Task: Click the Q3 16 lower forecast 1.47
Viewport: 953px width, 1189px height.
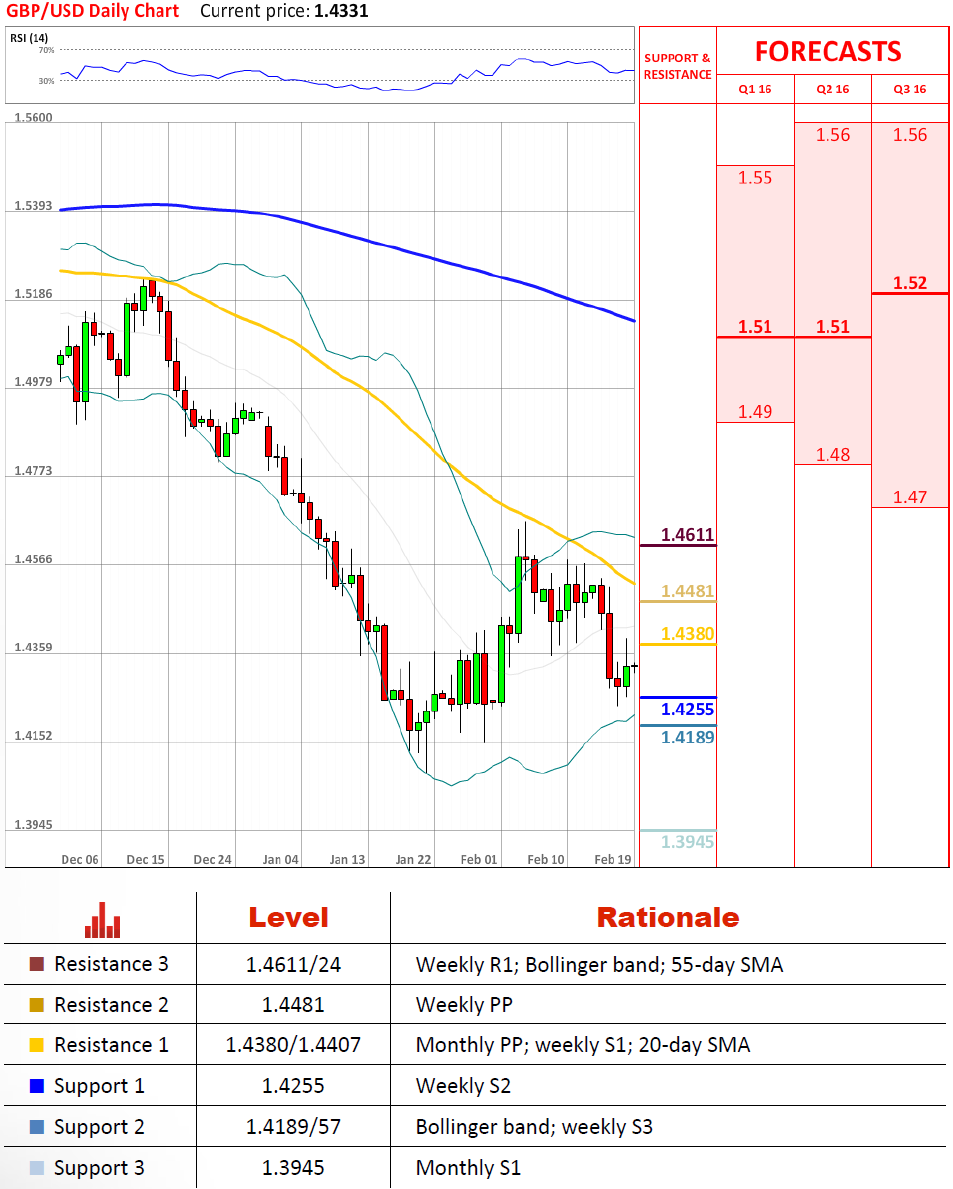Action: coord(910,497)
